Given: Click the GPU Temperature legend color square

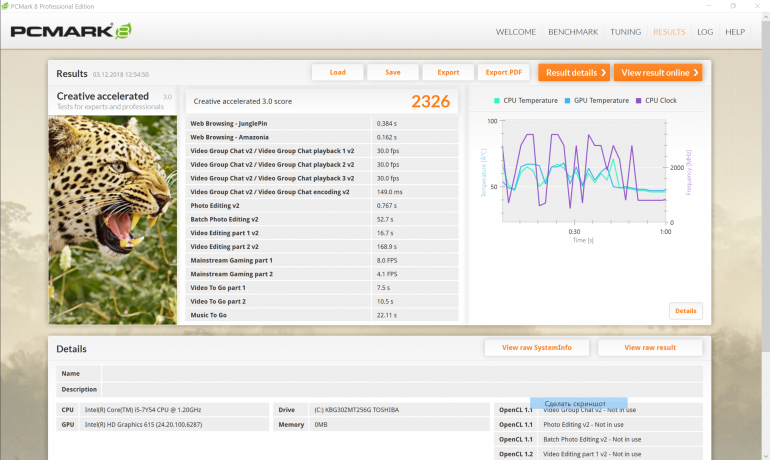Looking at the screenshot, I should pyautogui.click(x=567, y=101).
